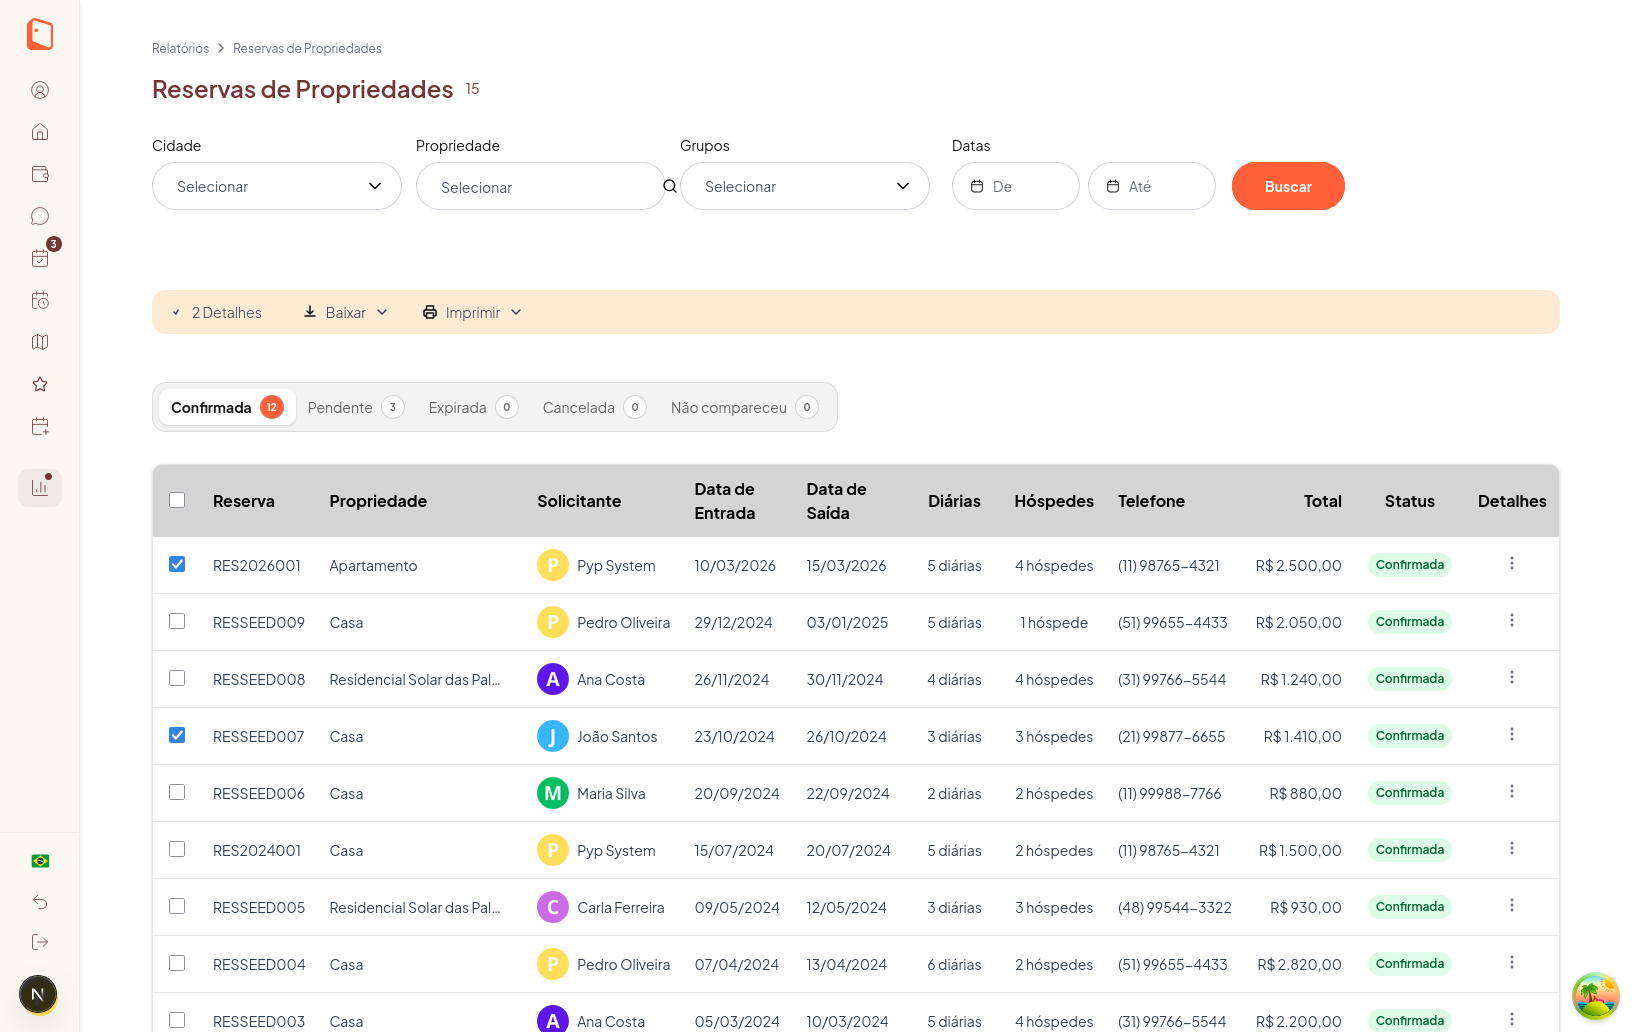Open details menu for RES2026001
1632x1032 pixels.
click(x=1512, y=564)
